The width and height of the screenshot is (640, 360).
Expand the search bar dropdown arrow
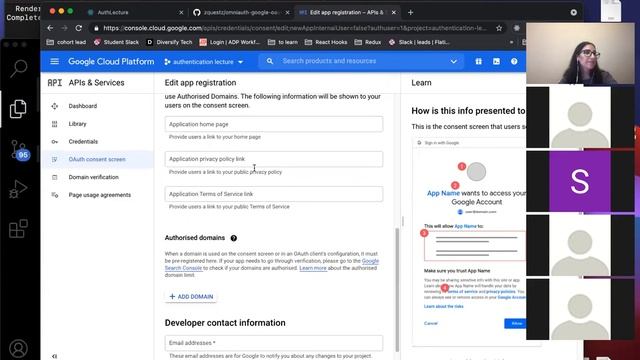click(x=453, y=61)
